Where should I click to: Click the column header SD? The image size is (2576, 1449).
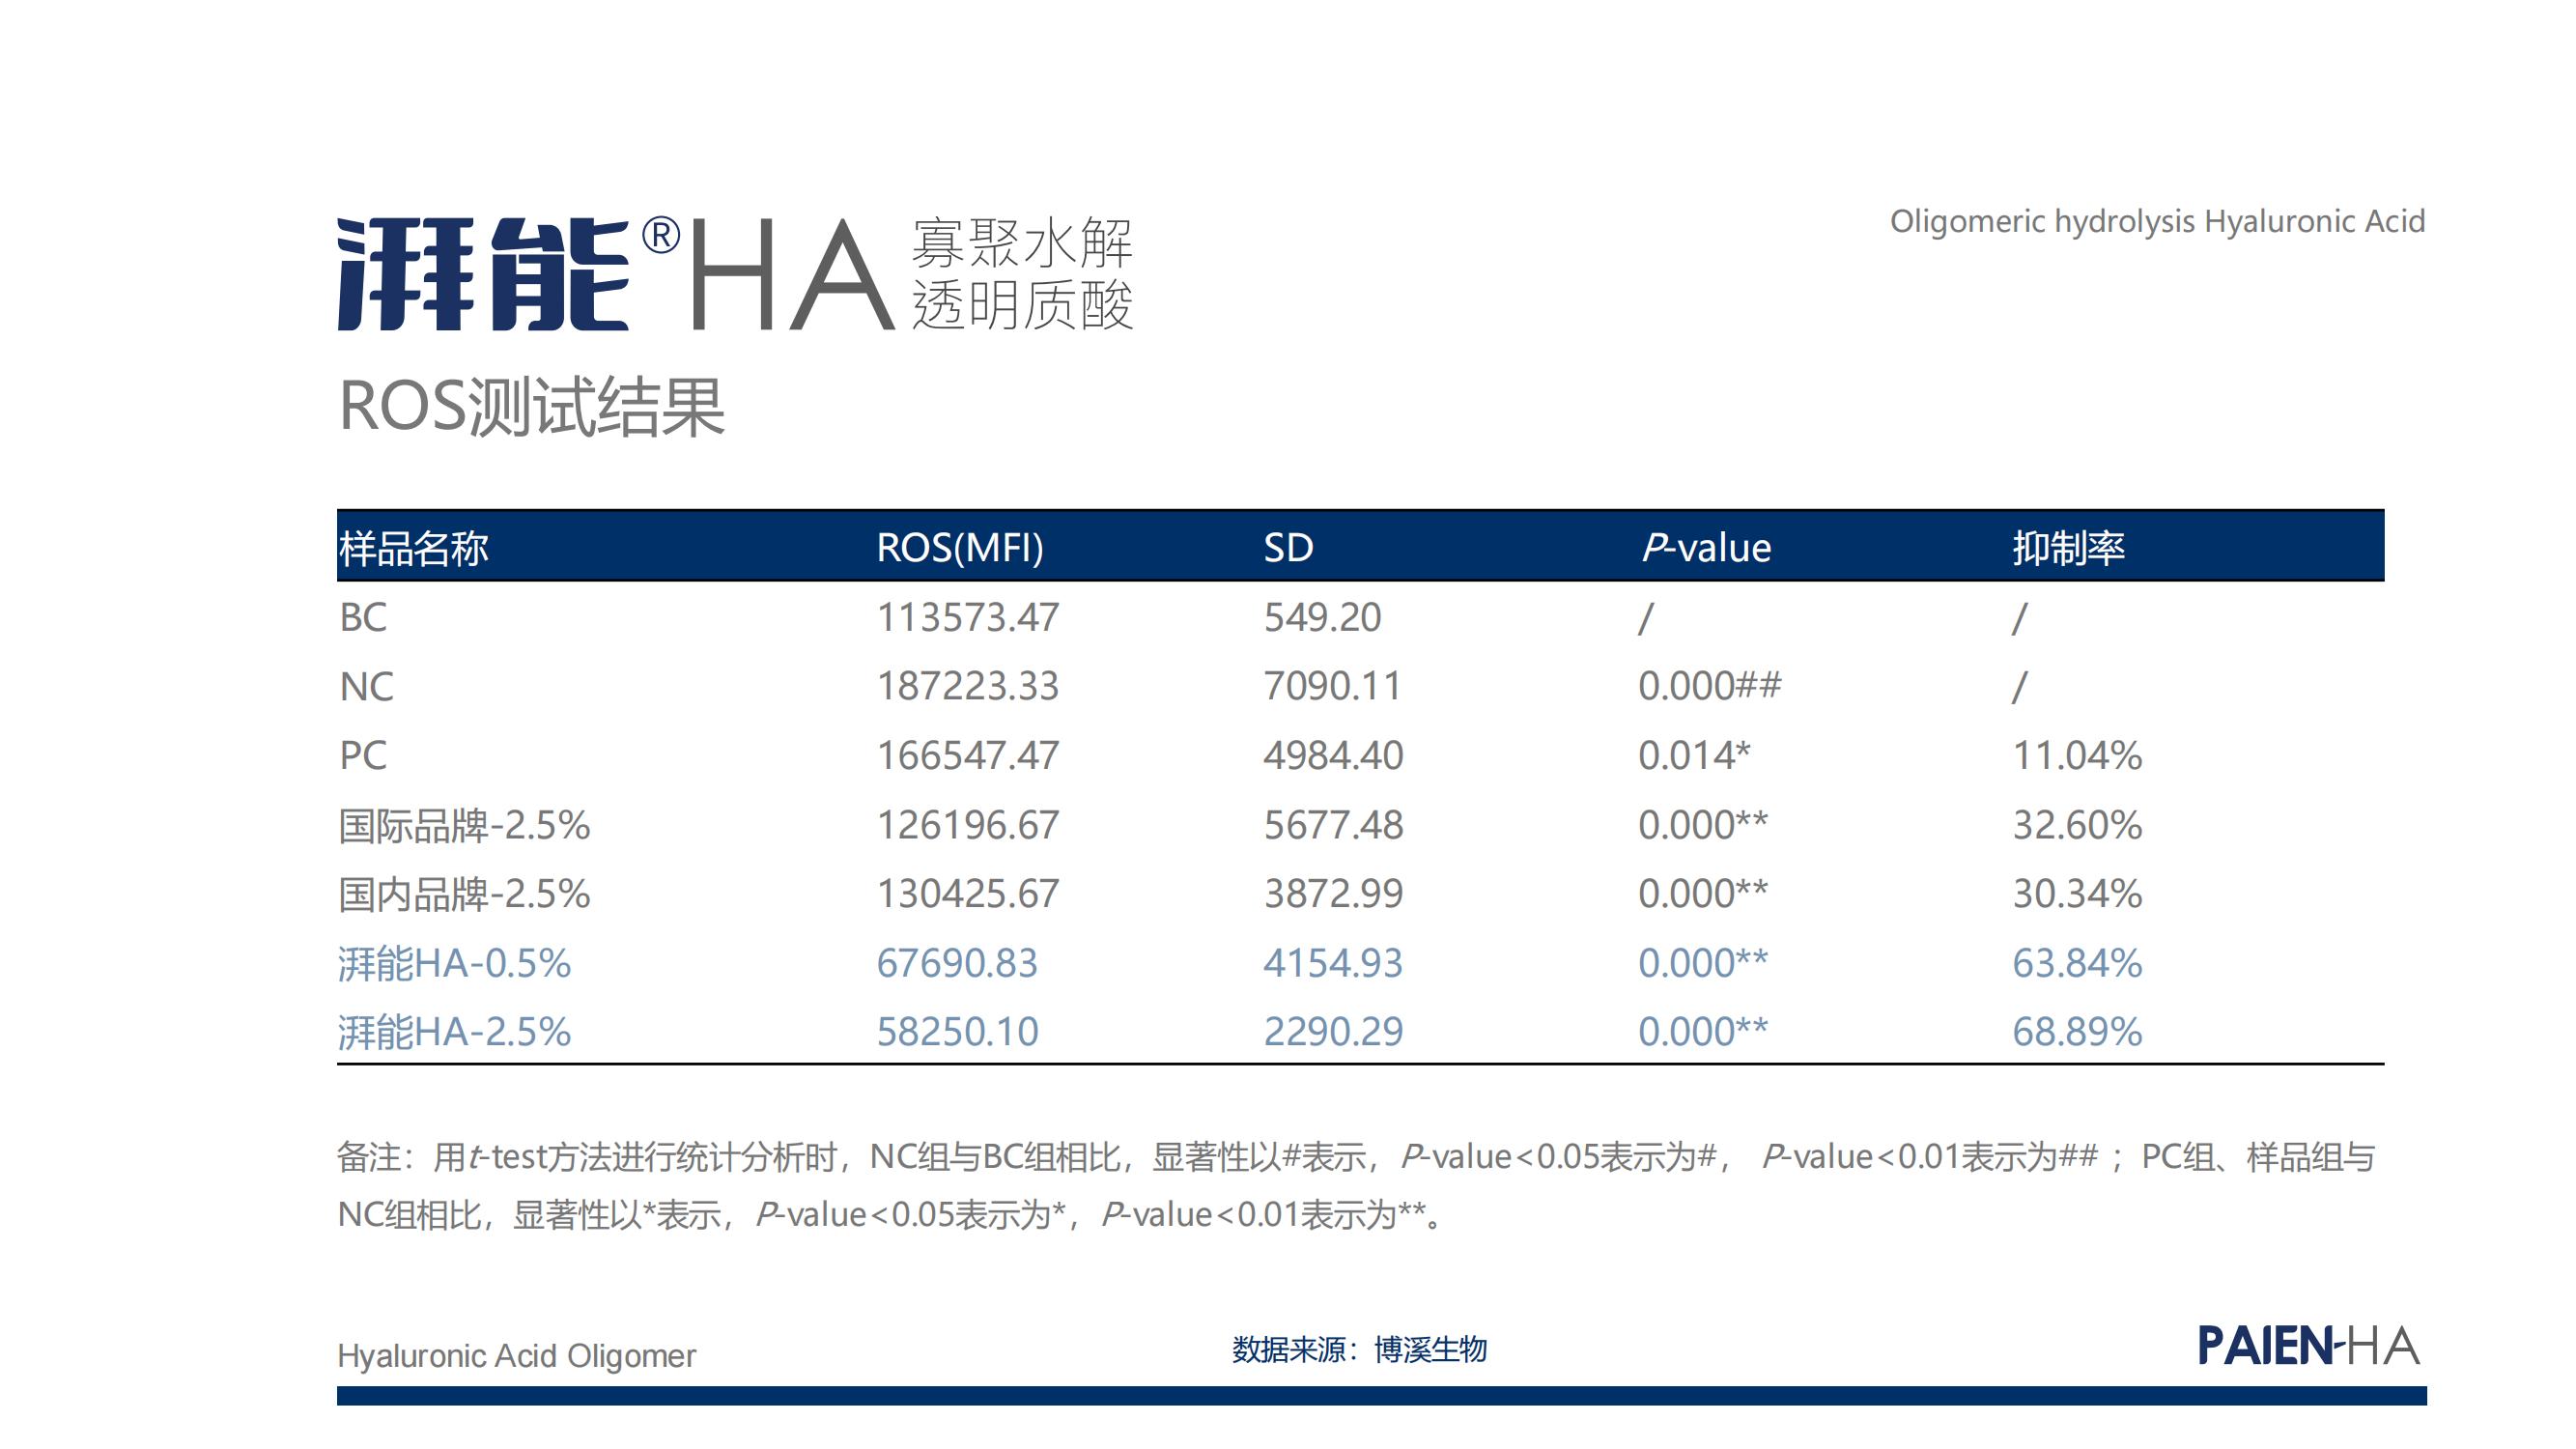(x=1288, y=548)
